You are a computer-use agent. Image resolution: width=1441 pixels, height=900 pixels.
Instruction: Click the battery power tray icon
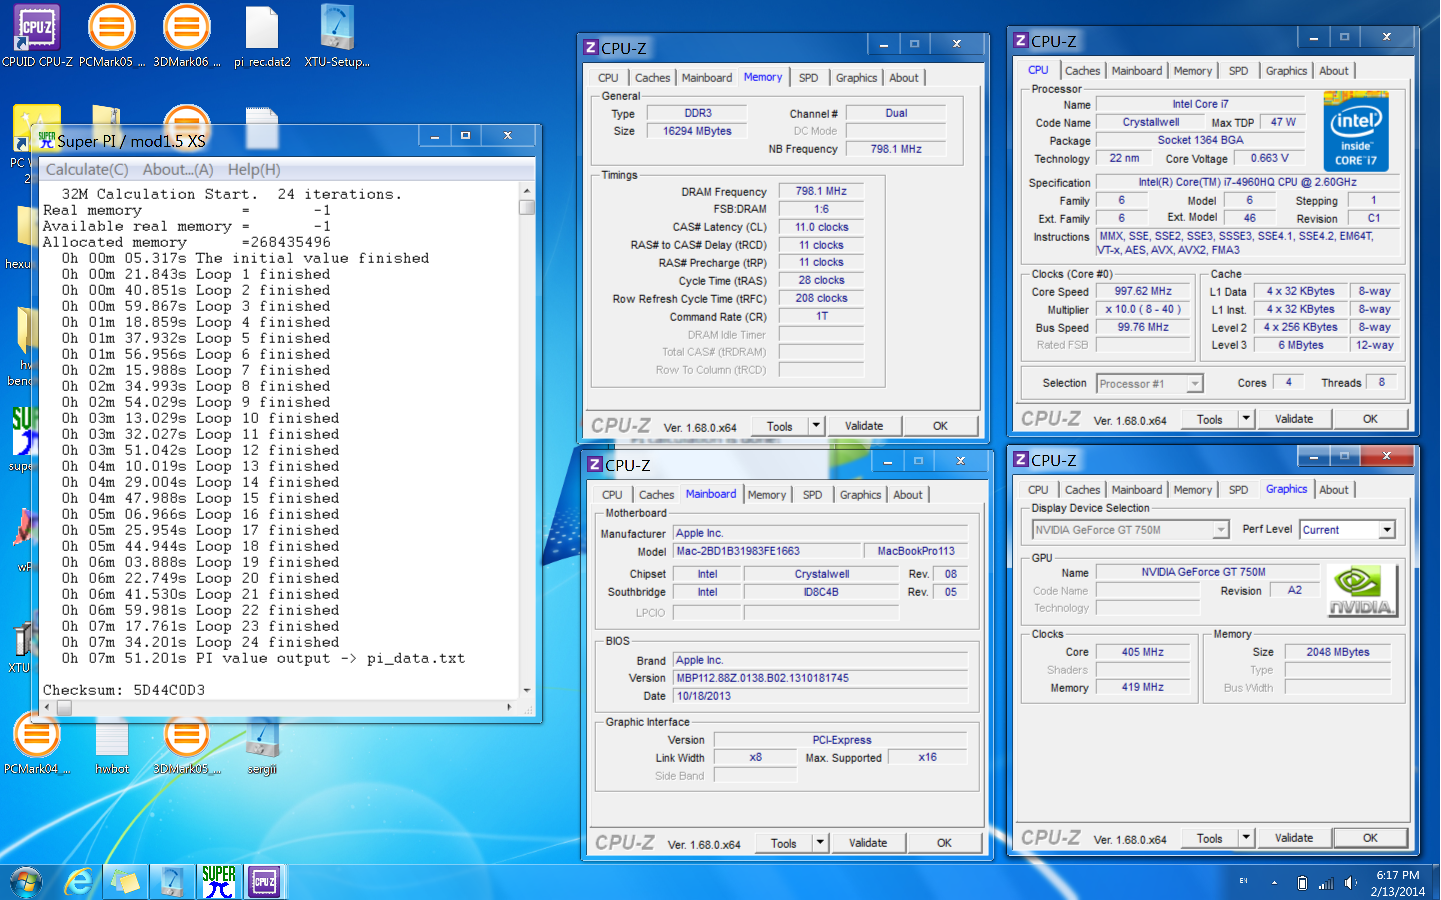(x=1302, y=883)
